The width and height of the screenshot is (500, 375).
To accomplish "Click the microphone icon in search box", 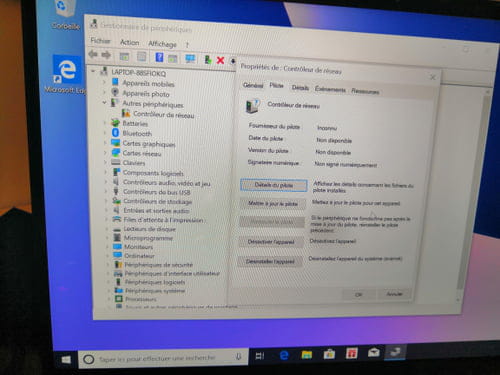I will (238, 357).
